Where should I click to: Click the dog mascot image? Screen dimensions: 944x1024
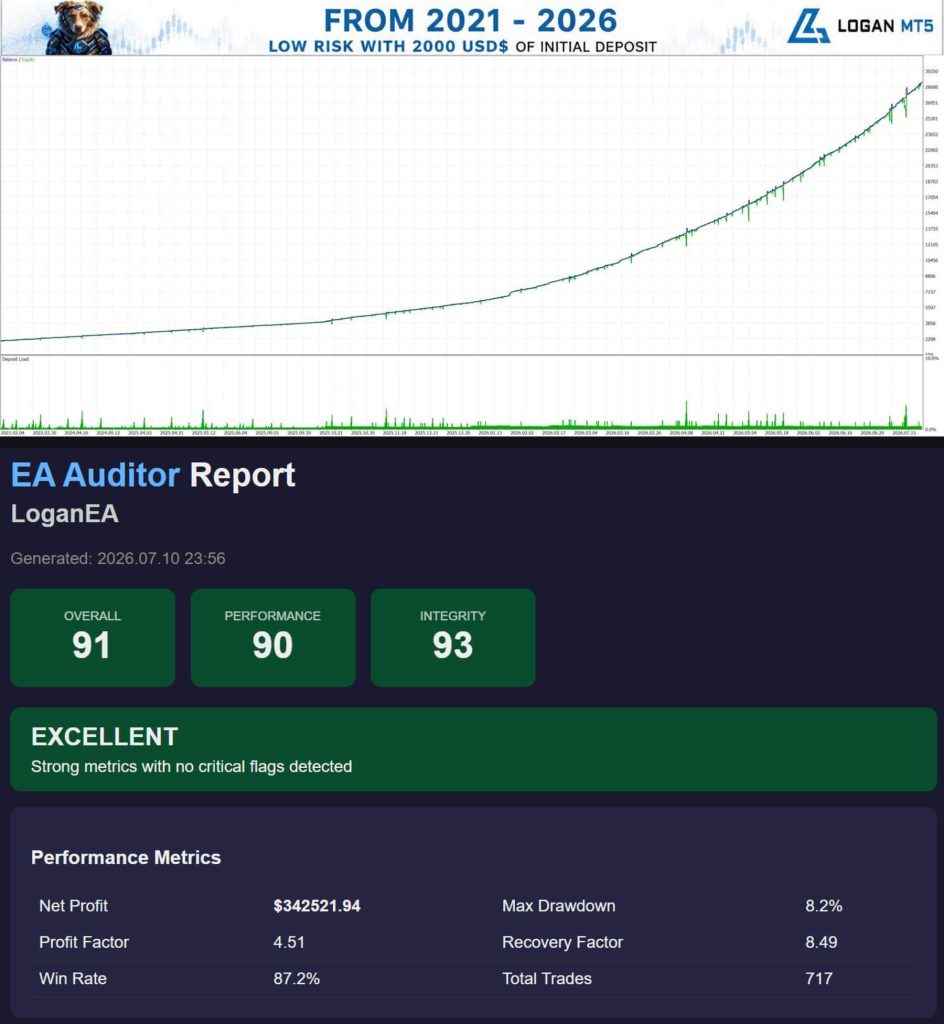tap(79, 27)
